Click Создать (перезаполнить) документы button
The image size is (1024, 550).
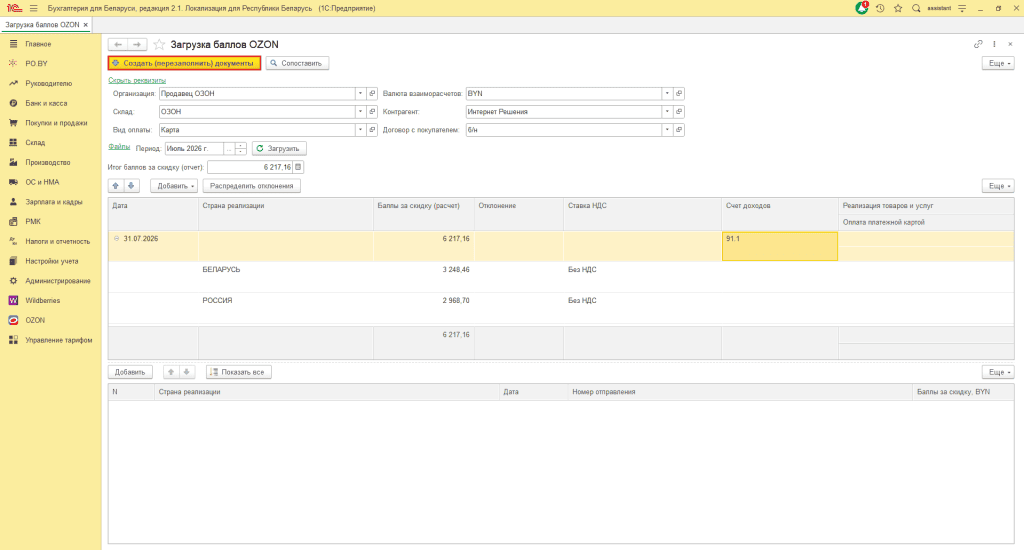pyautogui.click(x=184, y=63)
